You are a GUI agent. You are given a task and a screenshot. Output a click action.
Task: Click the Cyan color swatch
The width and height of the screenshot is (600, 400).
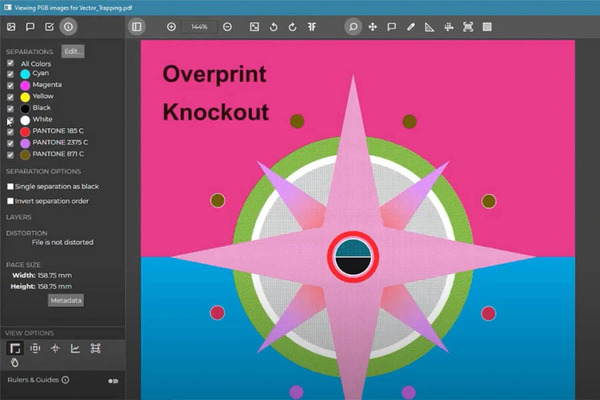tap(25, 74)
